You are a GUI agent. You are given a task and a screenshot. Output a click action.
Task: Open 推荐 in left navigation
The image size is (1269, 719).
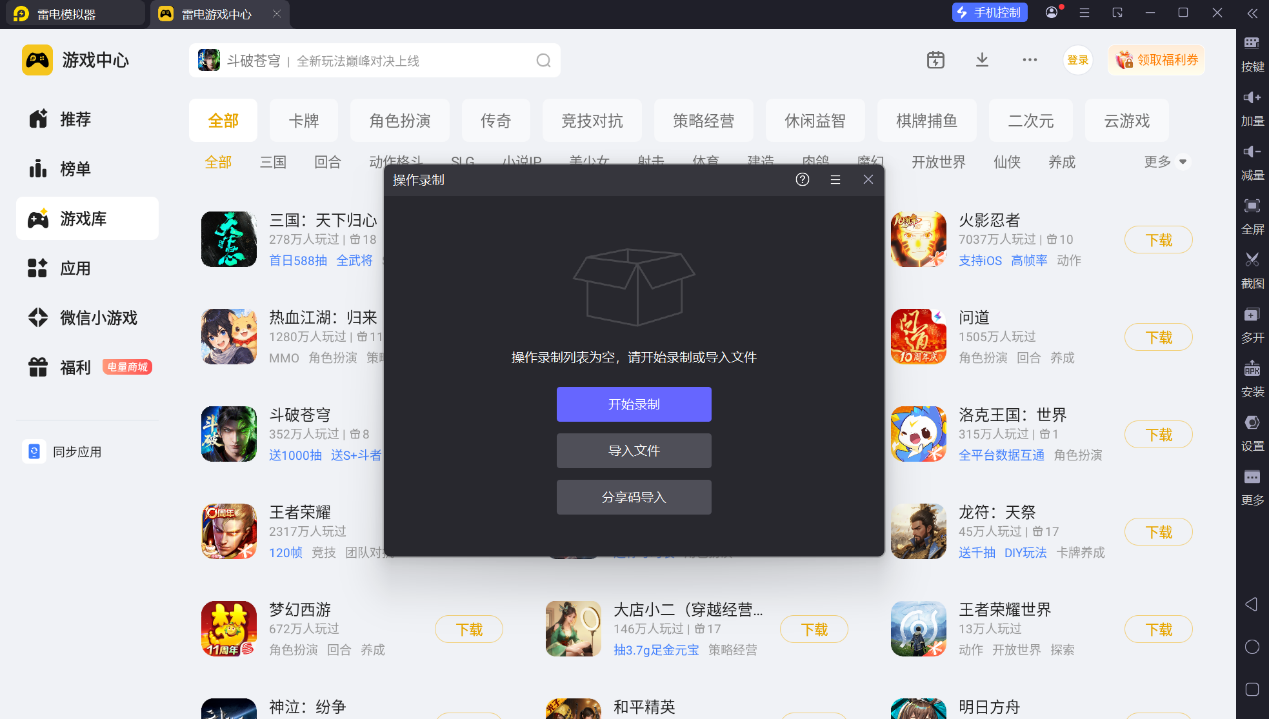87,119
